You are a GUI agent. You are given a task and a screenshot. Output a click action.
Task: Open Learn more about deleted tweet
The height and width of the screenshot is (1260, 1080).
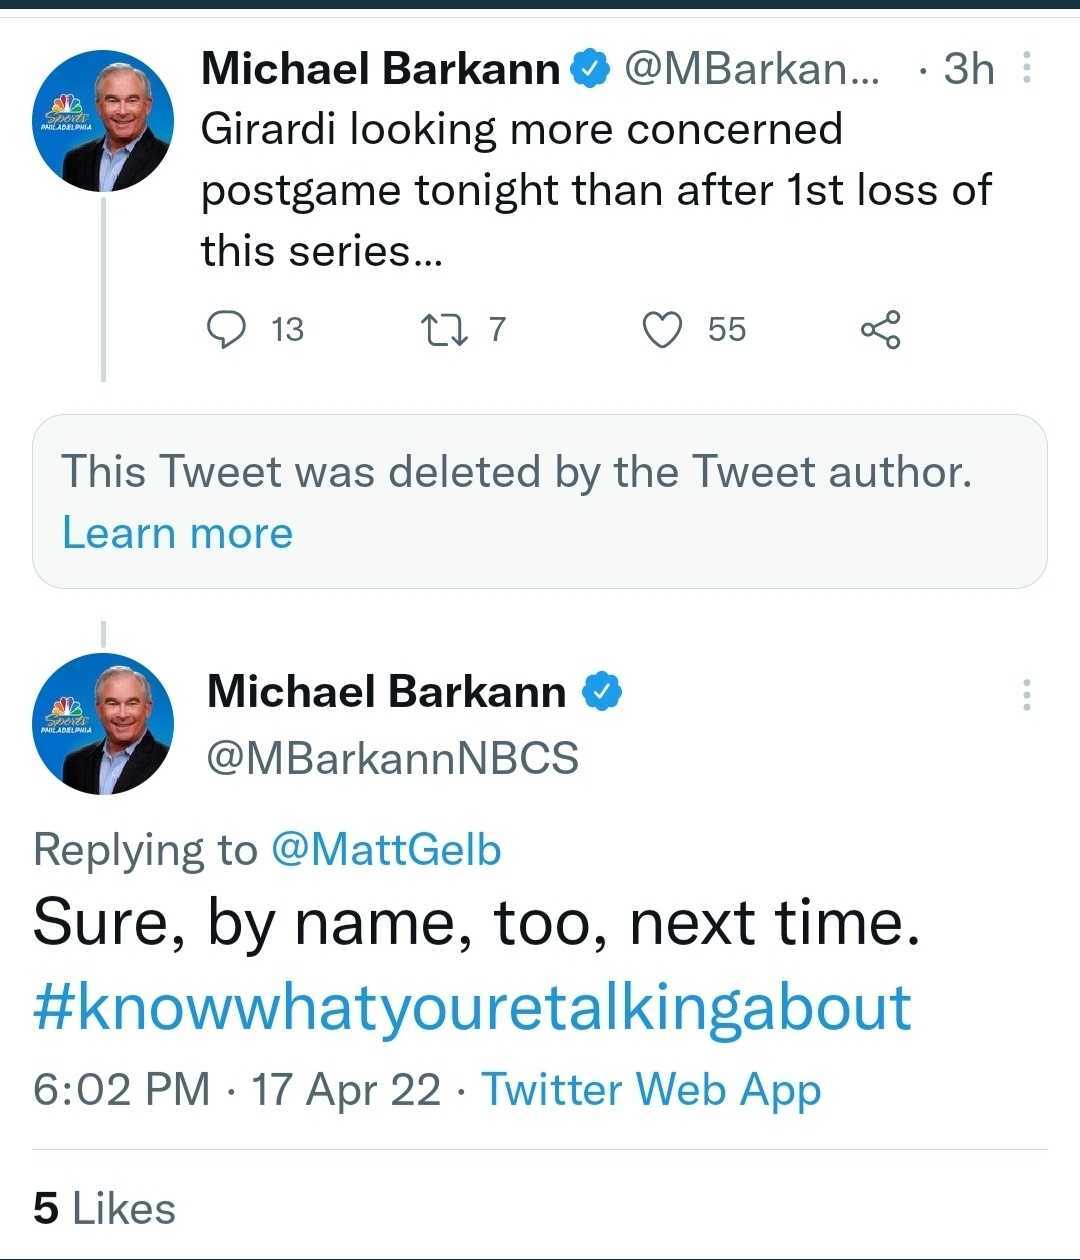(177, 533)
